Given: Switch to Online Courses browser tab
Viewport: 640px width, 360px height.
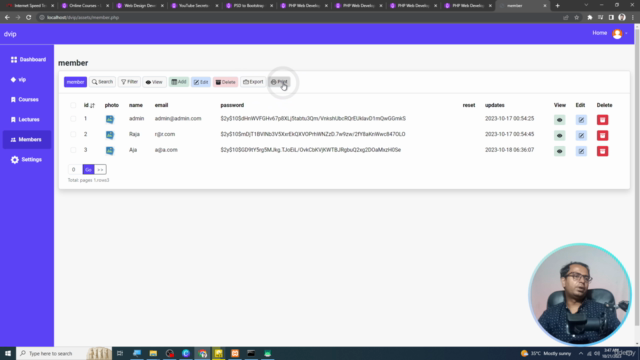Looking at the screenshot, I should [84, 6].
